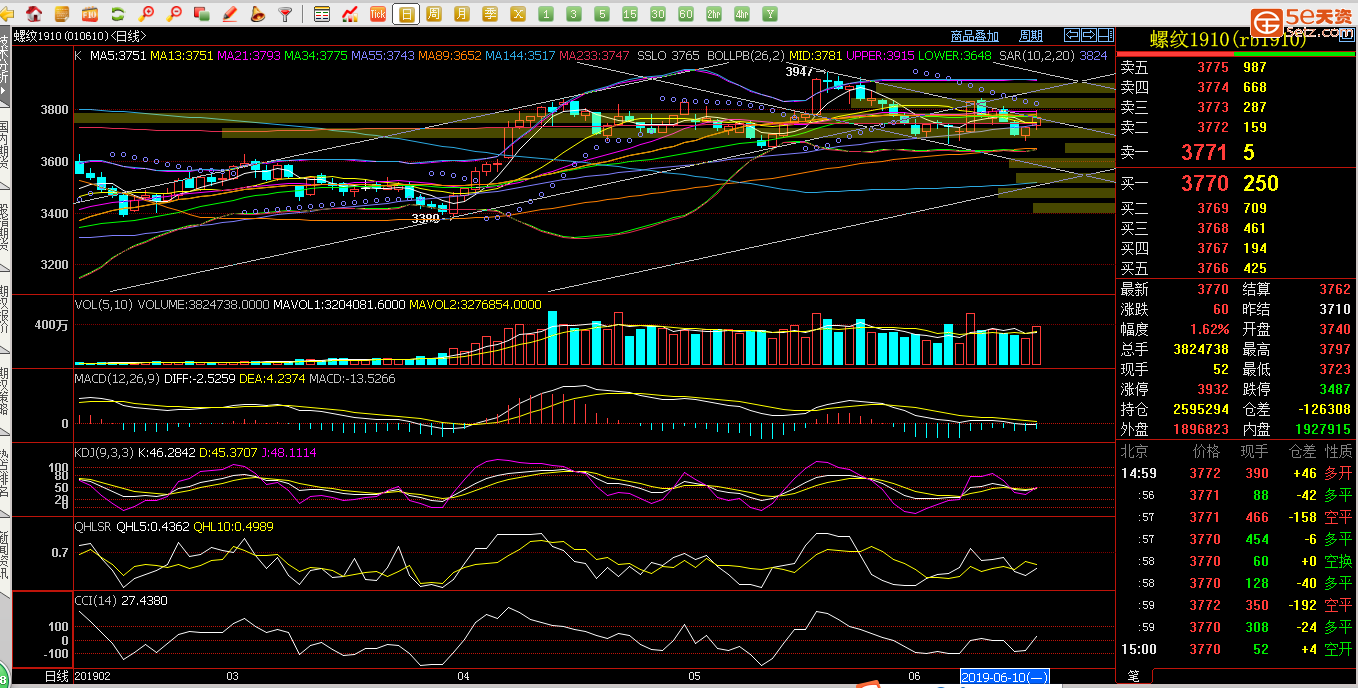Select the green Y period button
1358x688 pixels.
pyautogui.click(x=770, y=14)
